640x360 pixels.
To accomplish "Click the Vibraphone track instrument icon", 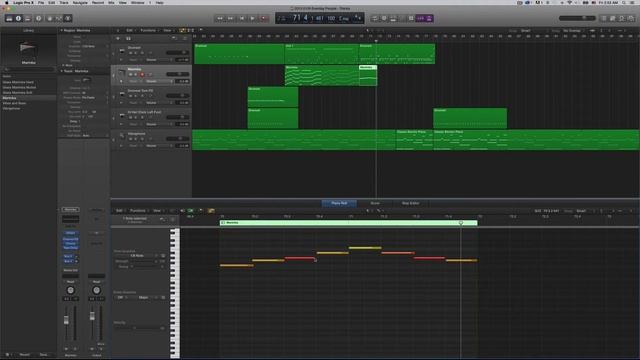I will tap(122, 136).
